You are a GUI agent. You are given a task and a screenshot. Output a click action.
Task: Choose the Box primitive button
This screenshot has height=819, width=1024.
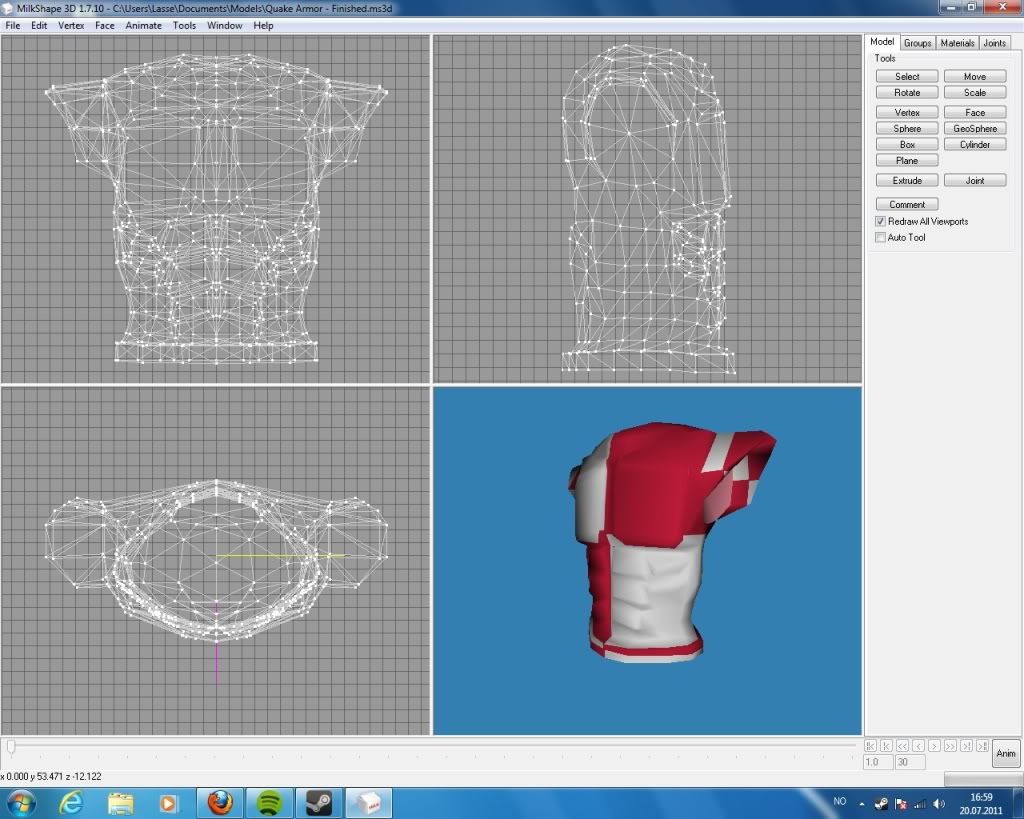[907, 144]
